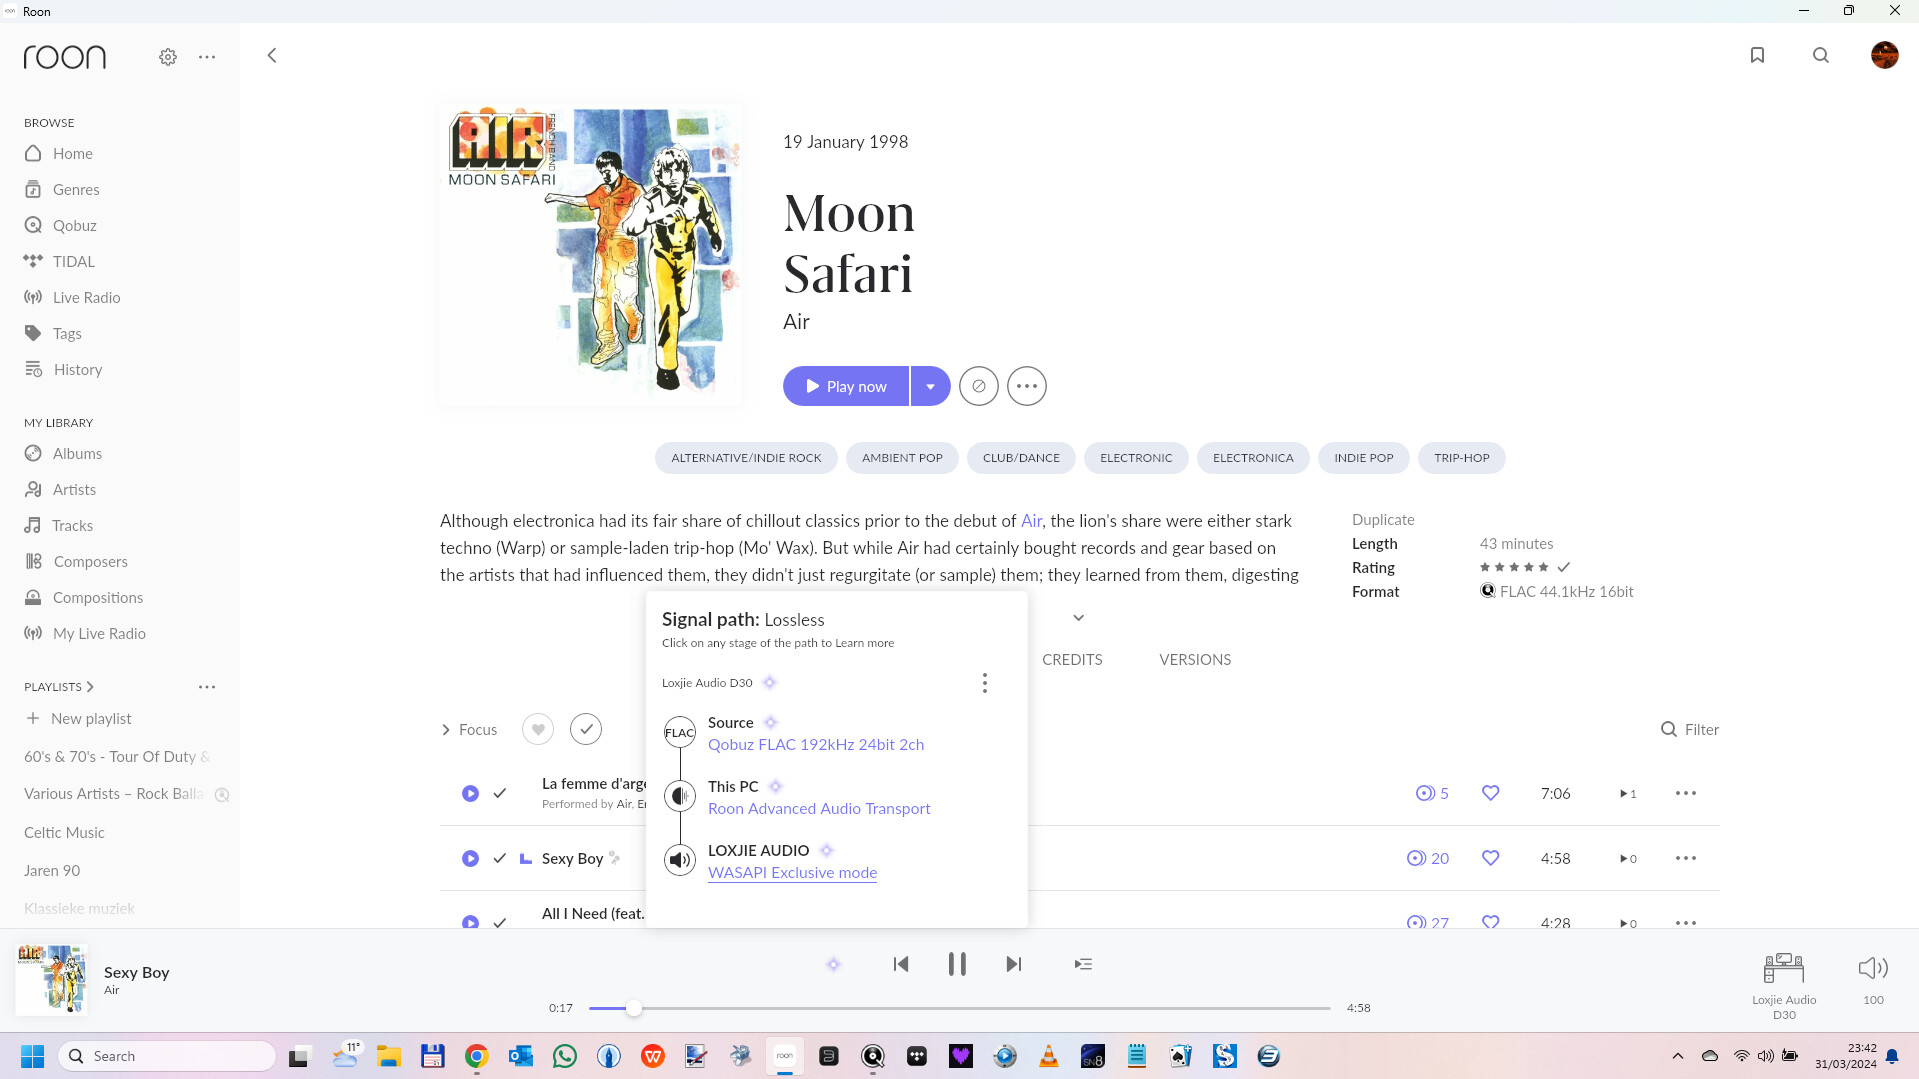Go back with the back arrow
Viewport: 1919px width, 1079px height.
point(272,56)
